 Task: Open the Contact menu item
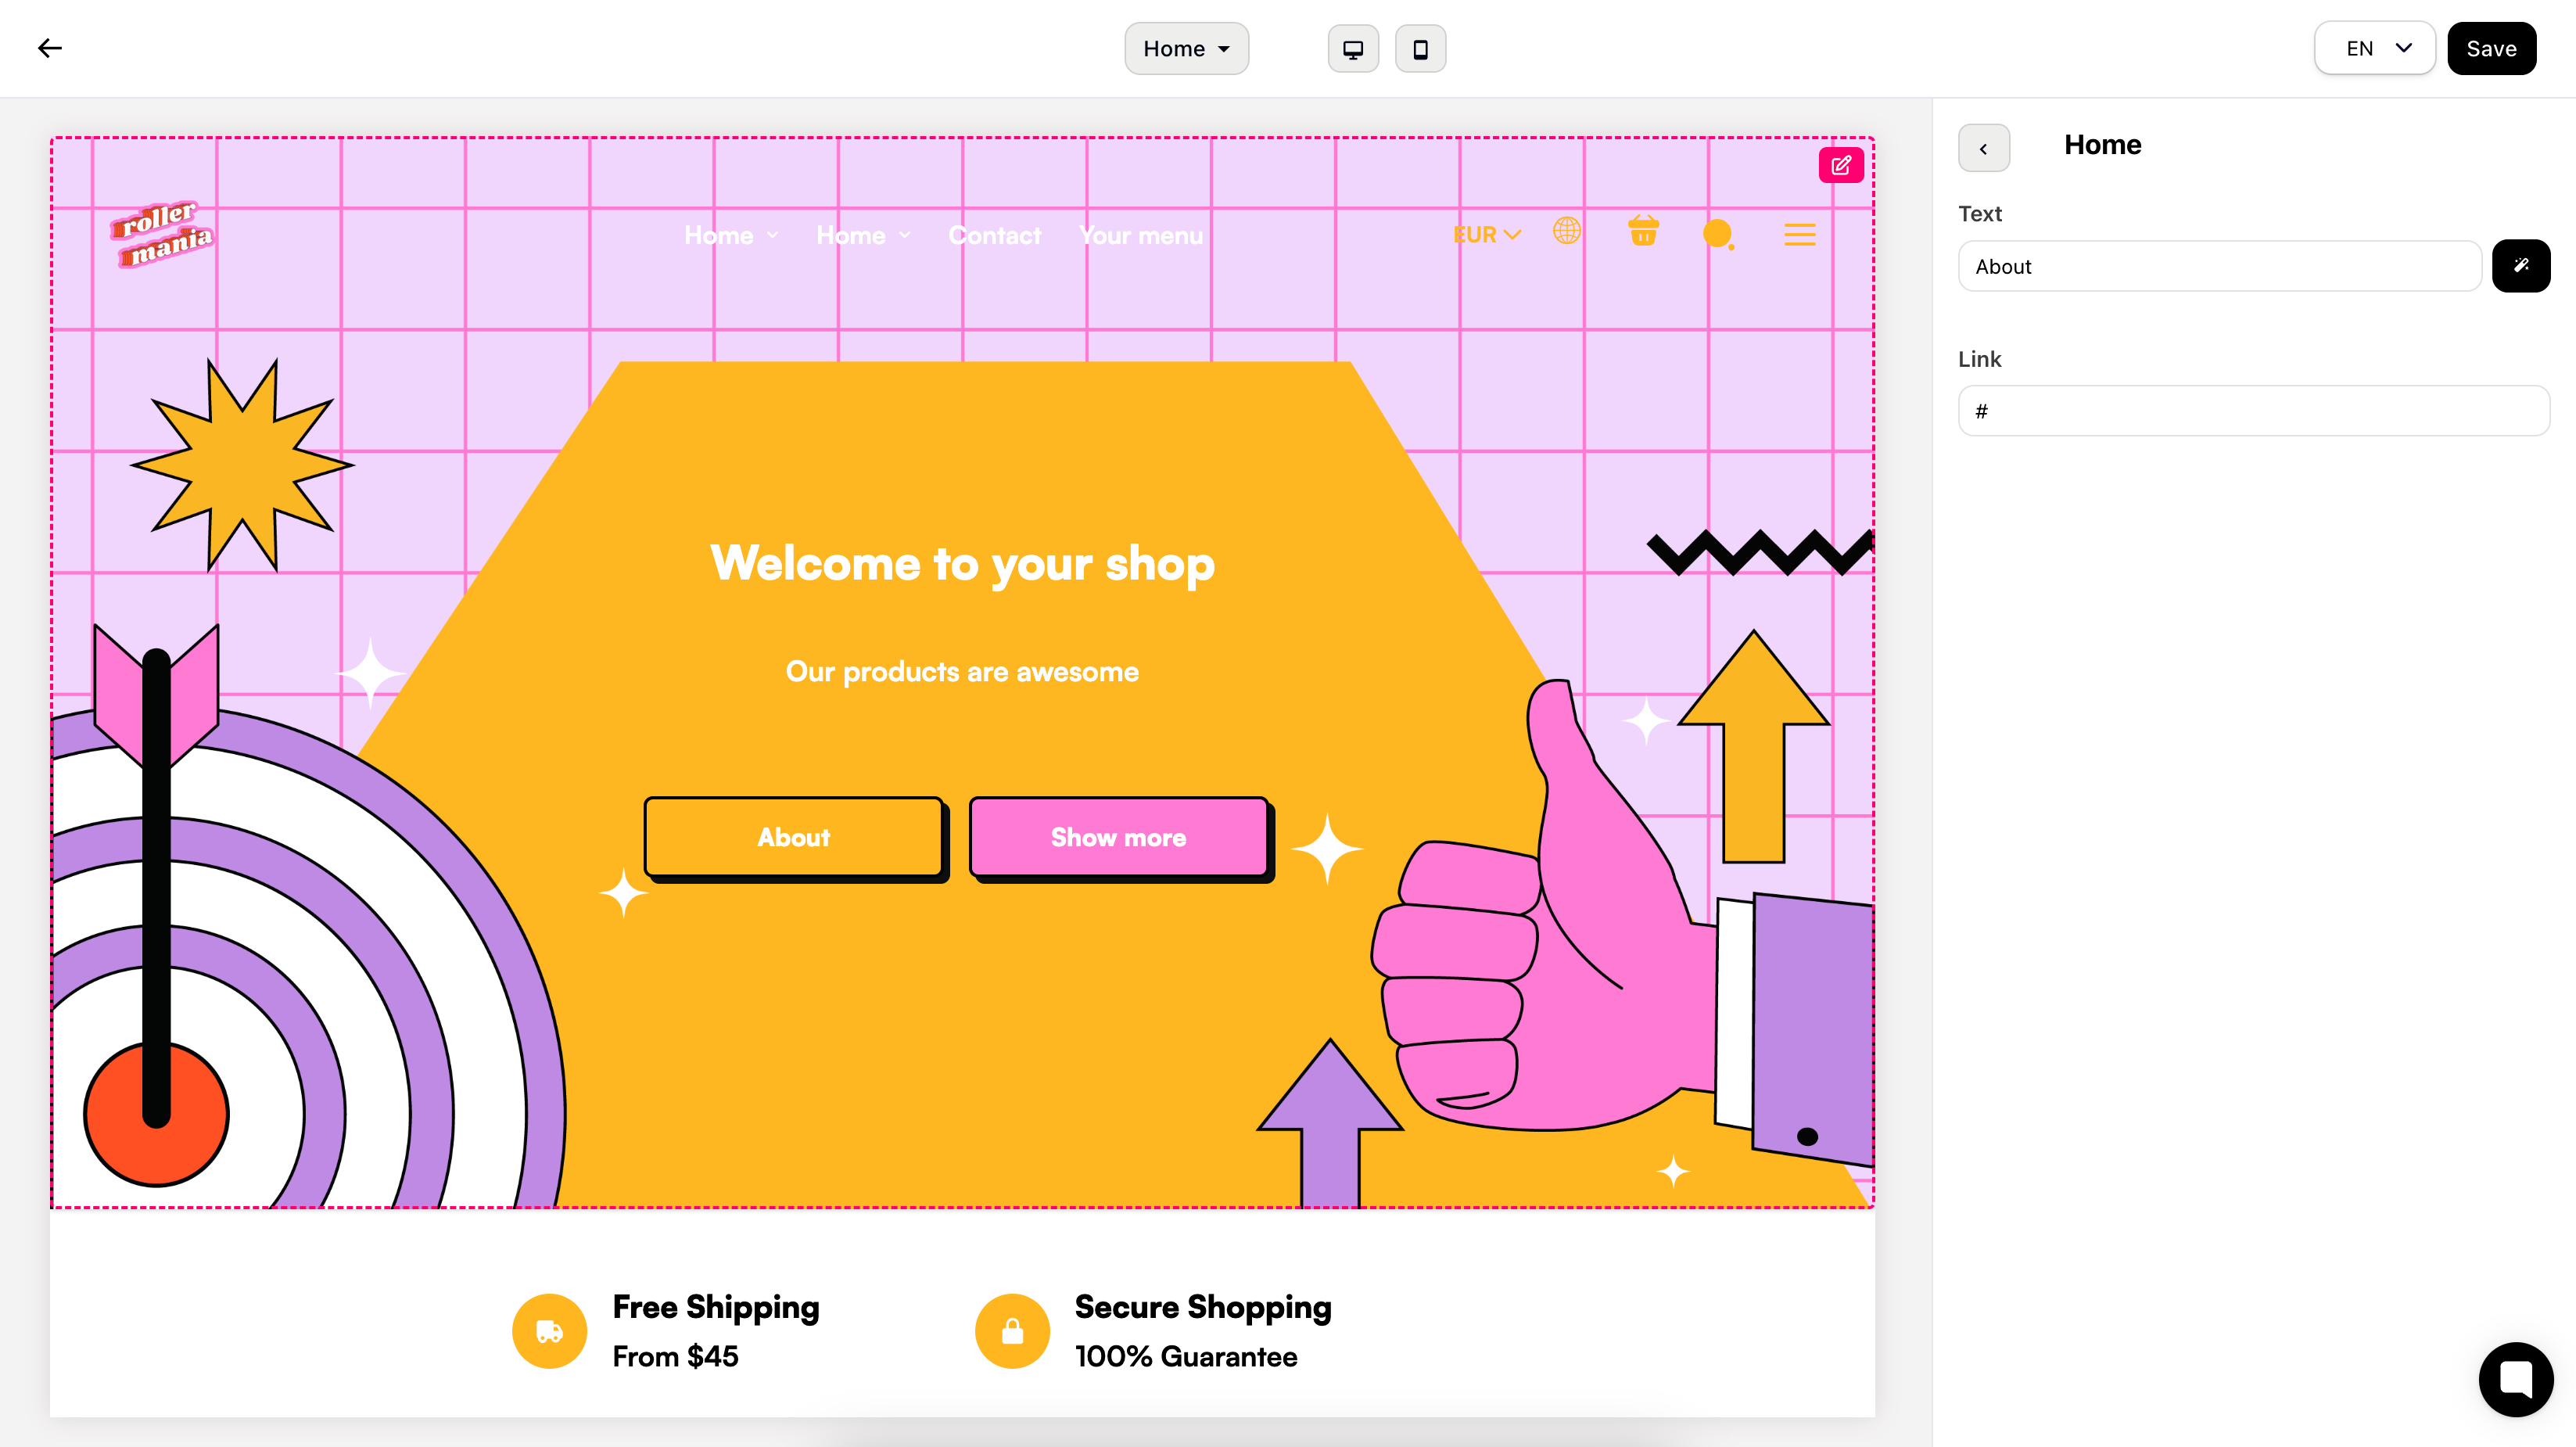tap(994, 236)
